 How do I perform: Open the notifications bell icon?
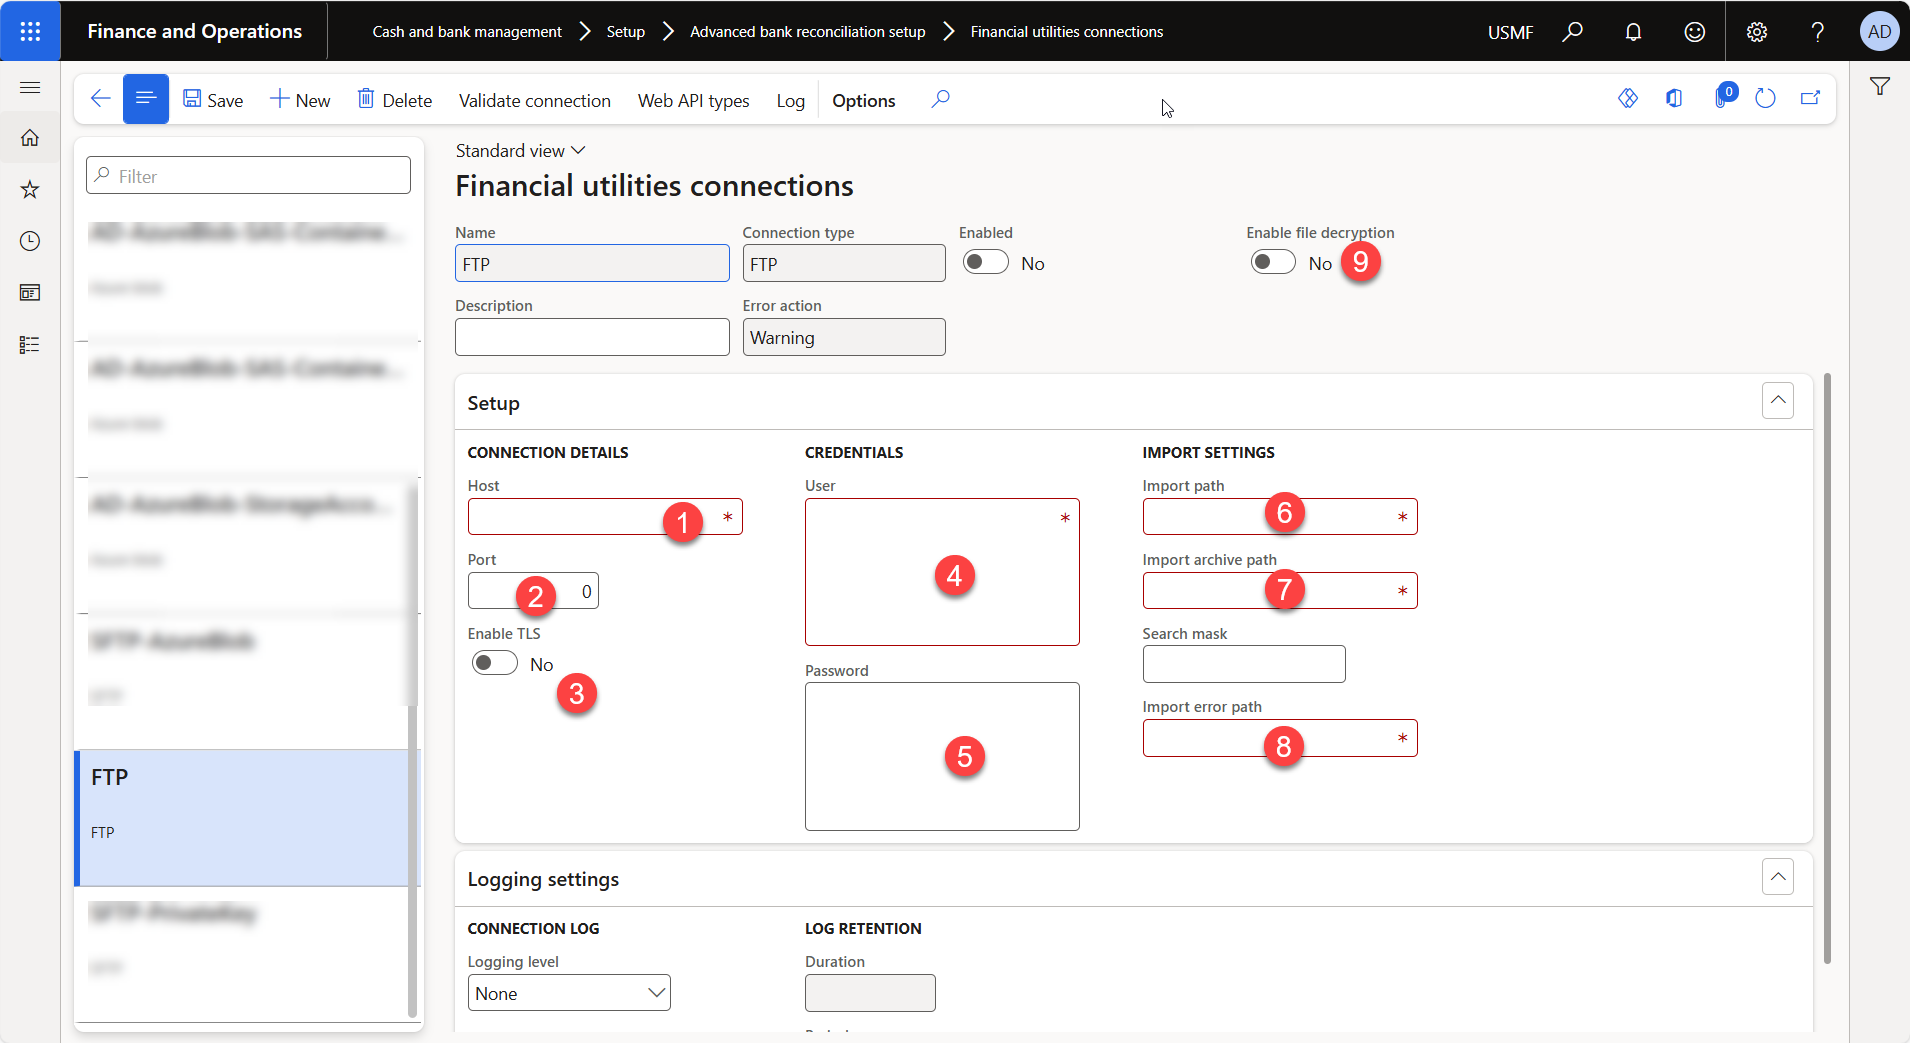tap(1633, 32)
